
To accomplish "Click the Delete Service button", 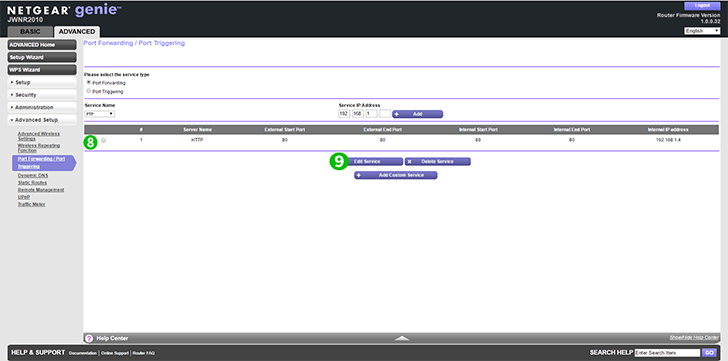I will (x=438, y=161).
